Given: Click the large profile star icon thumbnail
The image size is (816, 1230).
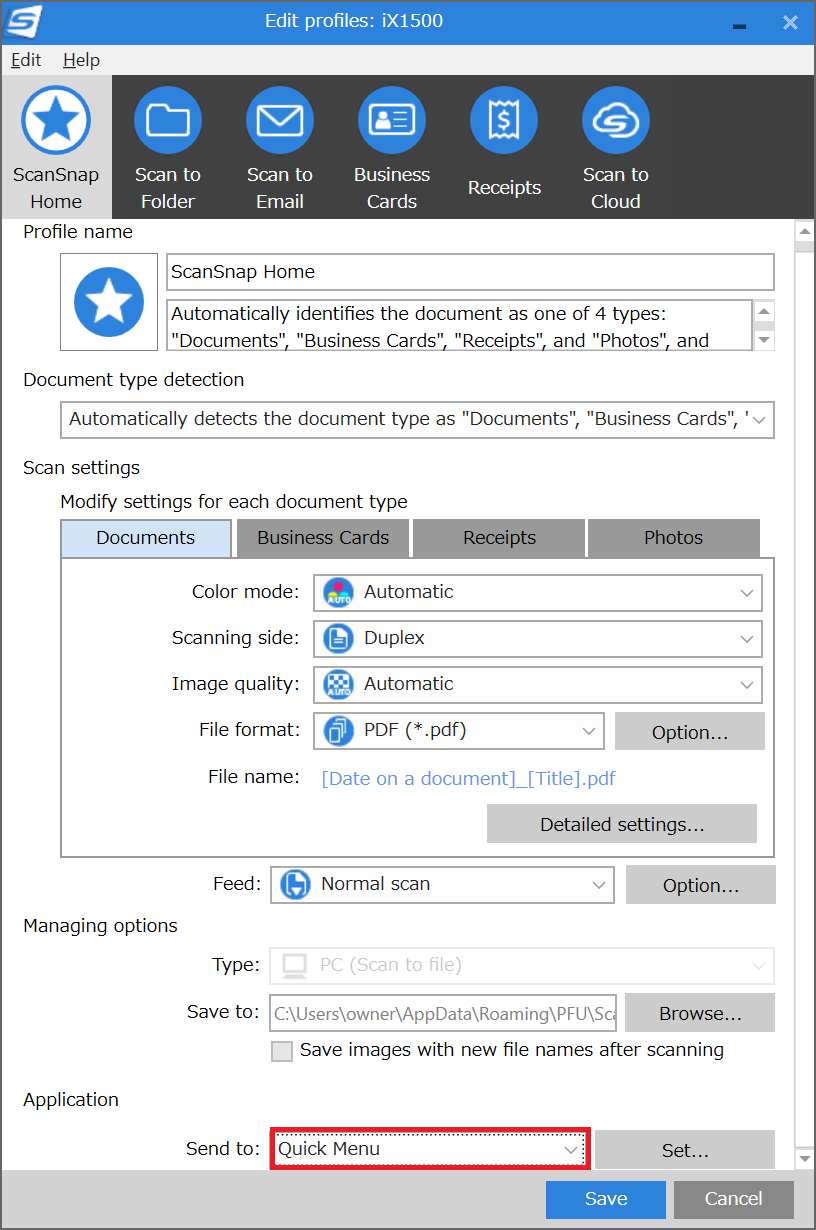Looking at the screenshot, I should [109, 302].
